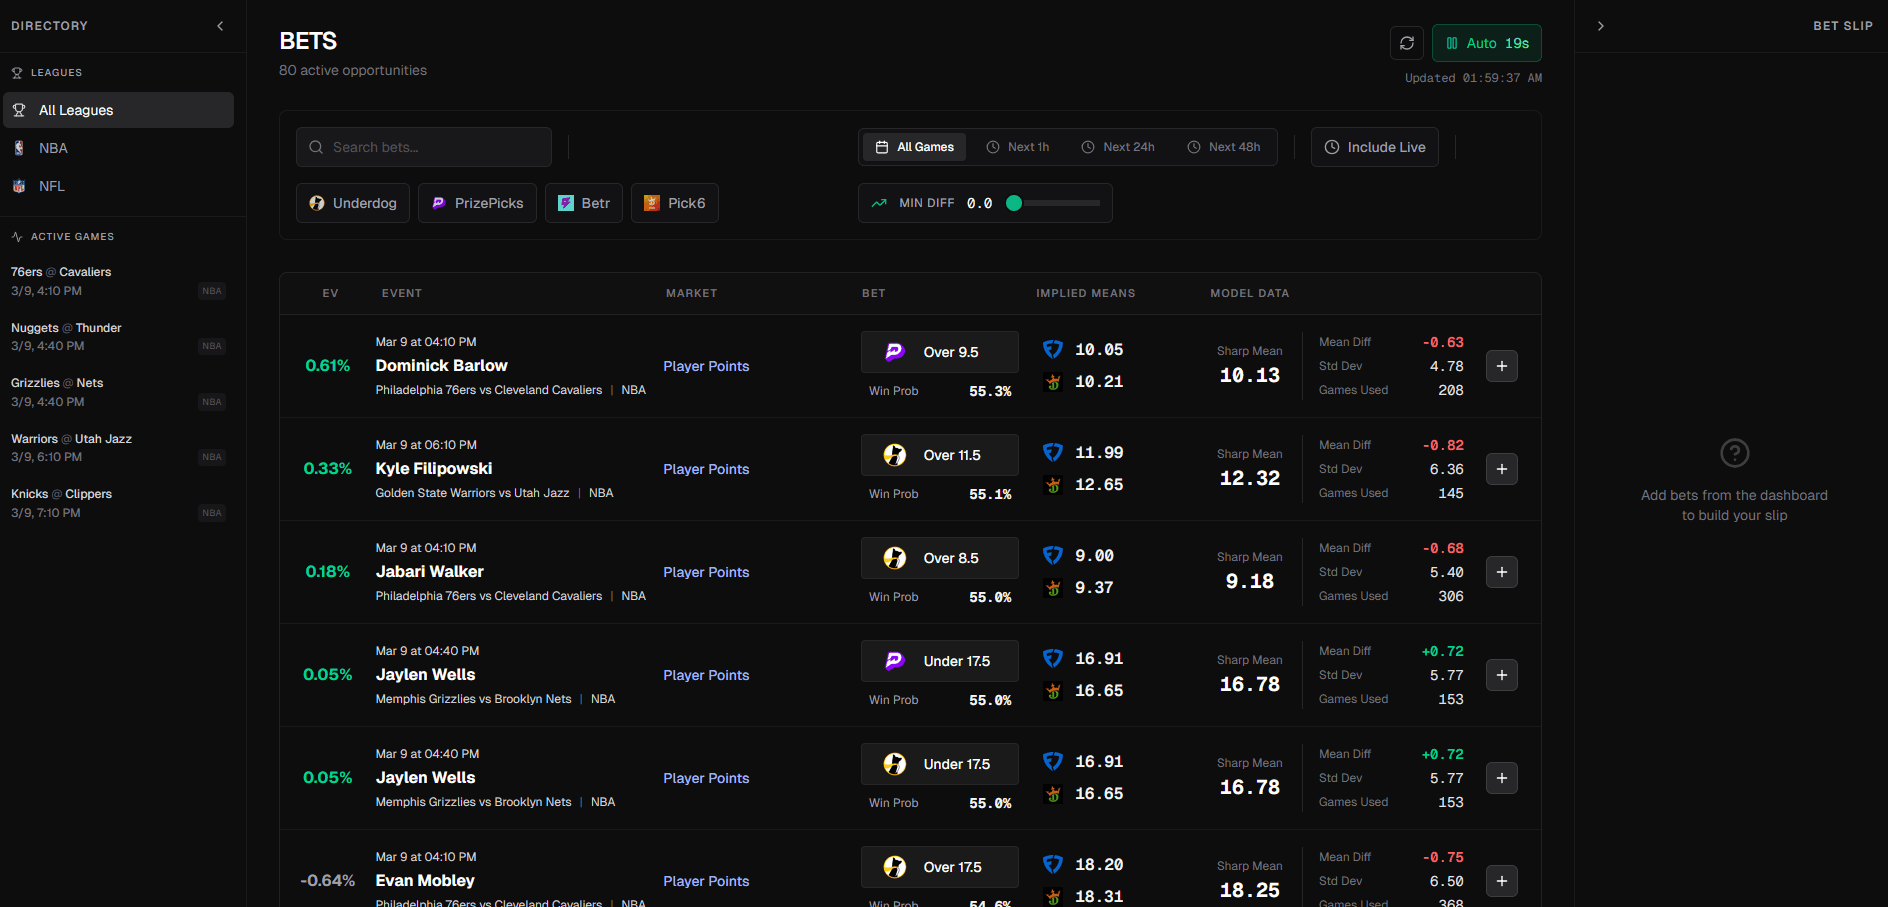Expand the Bet Slip panel chevron
This screenshot has height=907, width=1888.
pyautogui.click(x=1600, y=26)
